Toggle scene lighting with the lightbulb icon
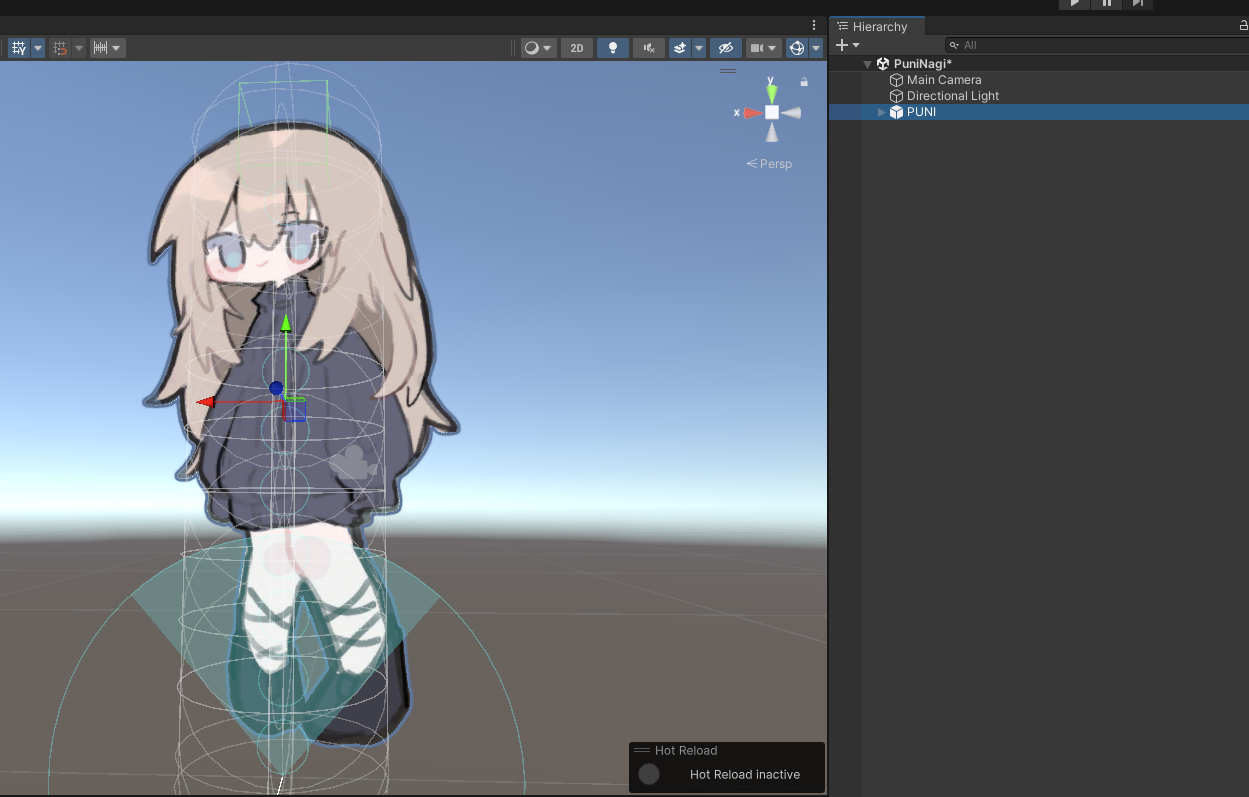 pos(612,48)
